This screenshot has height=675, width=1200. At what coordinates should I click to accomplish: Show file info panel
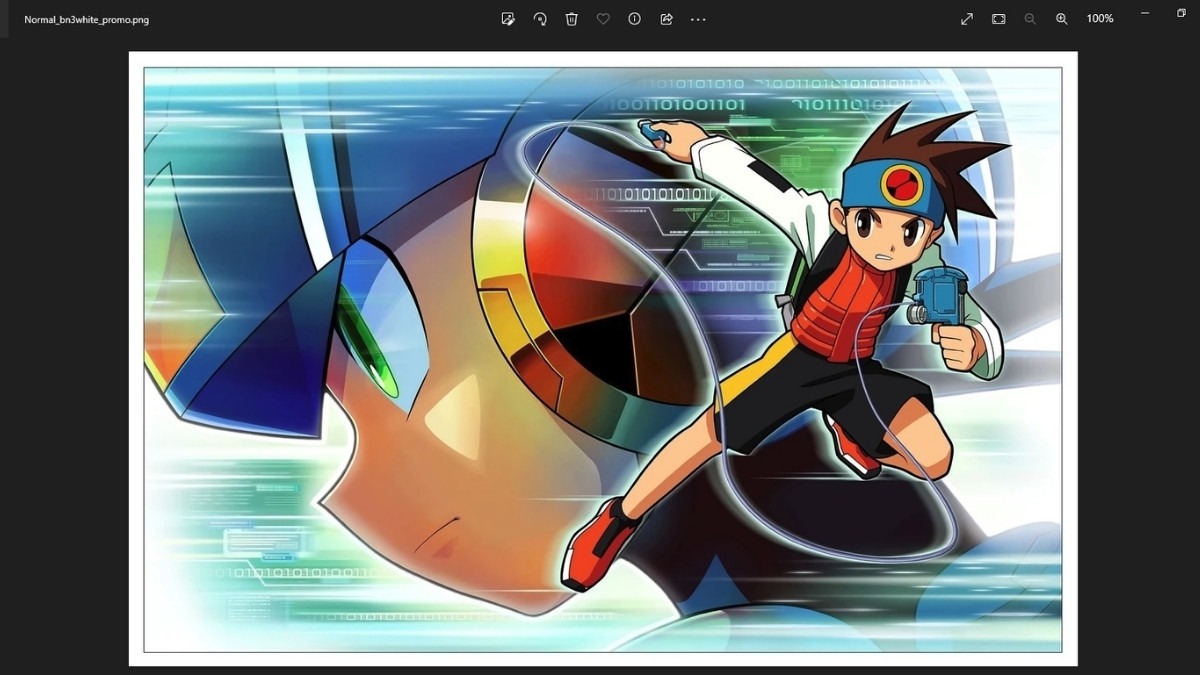coord(634,19)
